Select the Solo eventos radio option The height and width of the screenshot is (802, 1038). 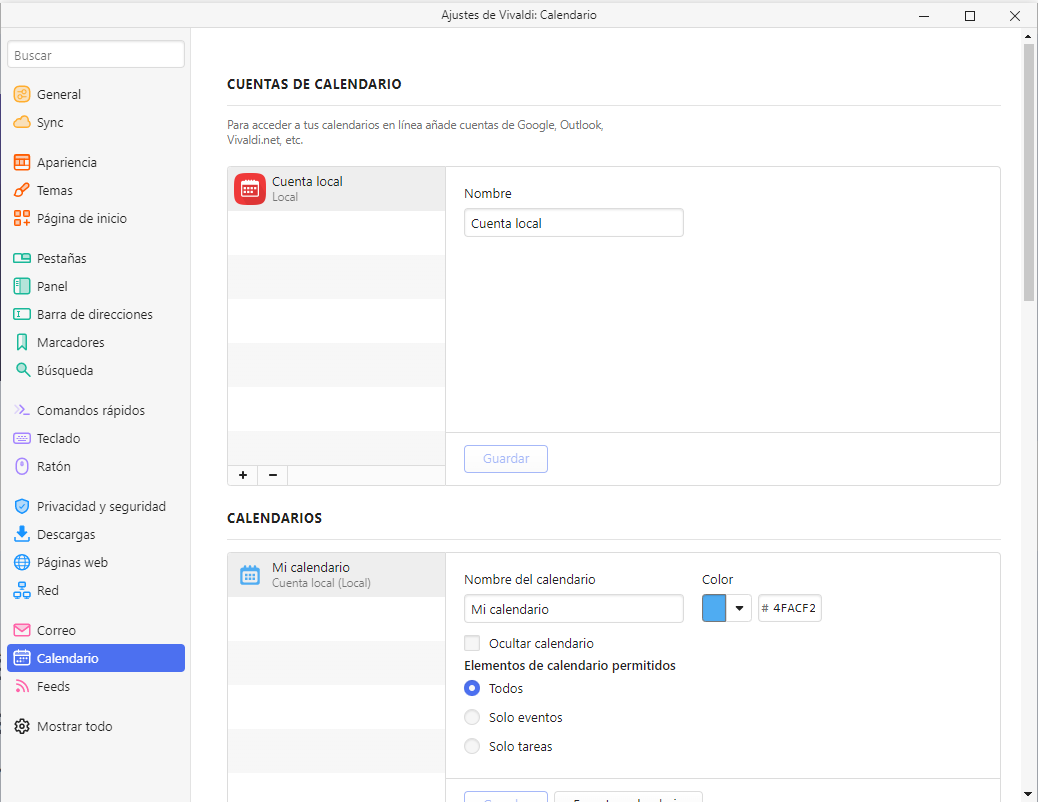tap(473, 717)
